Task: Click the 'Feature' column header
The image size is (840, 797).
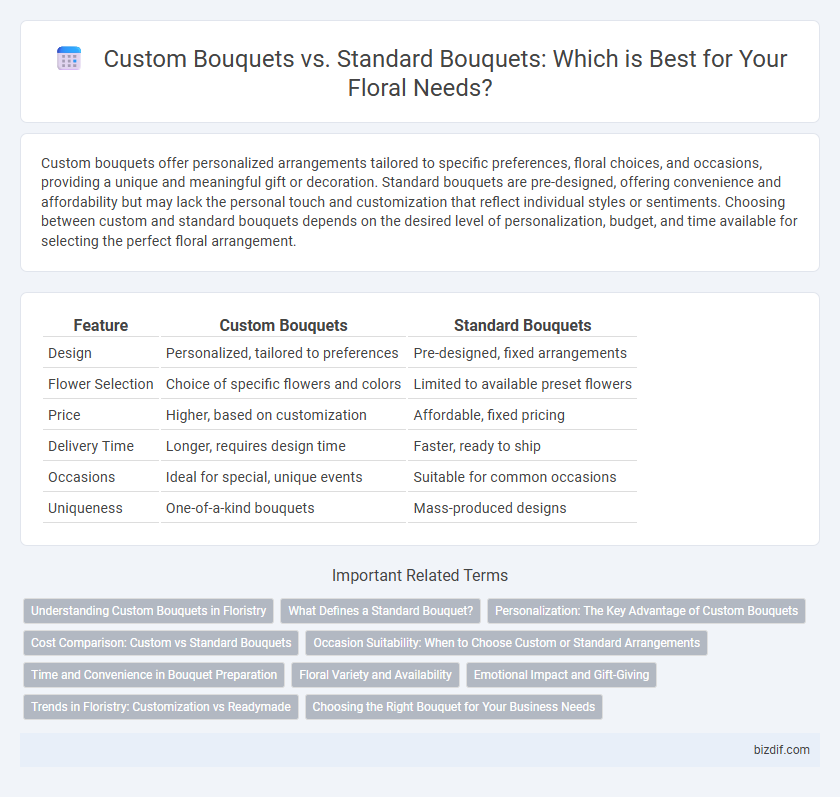Action: 101,325
